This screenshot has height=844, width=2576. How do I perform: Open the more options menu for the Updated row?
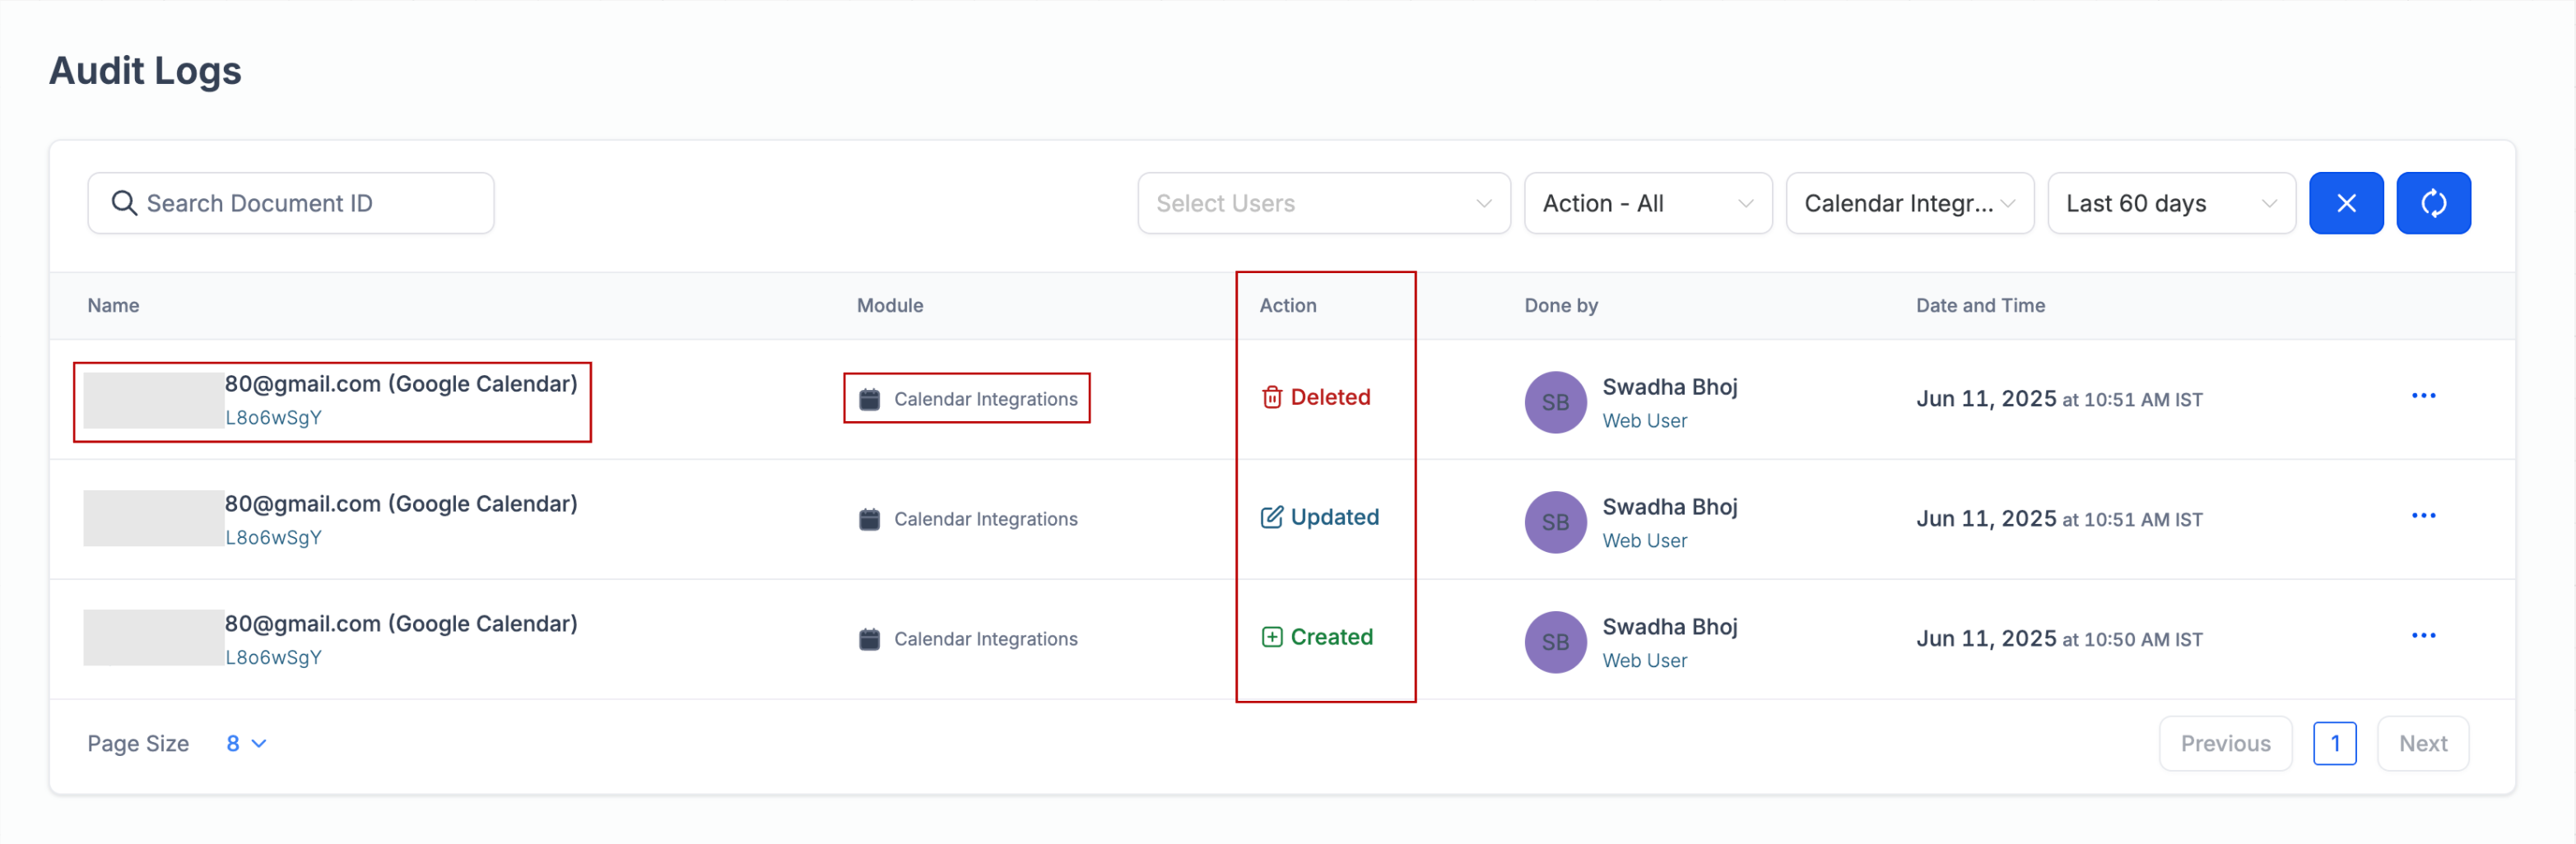(x=2423, y=516)
